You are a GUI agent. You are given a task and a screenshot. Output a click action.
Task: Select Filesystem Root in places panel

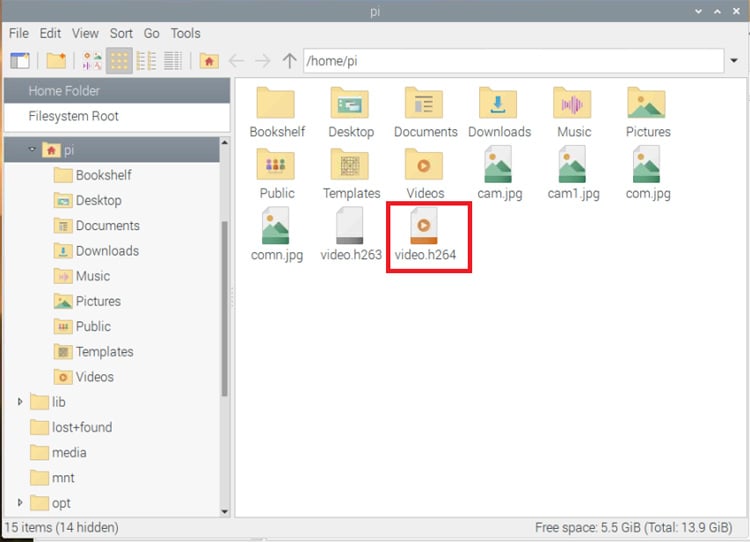pyautogui.click(x=73, y=116)
